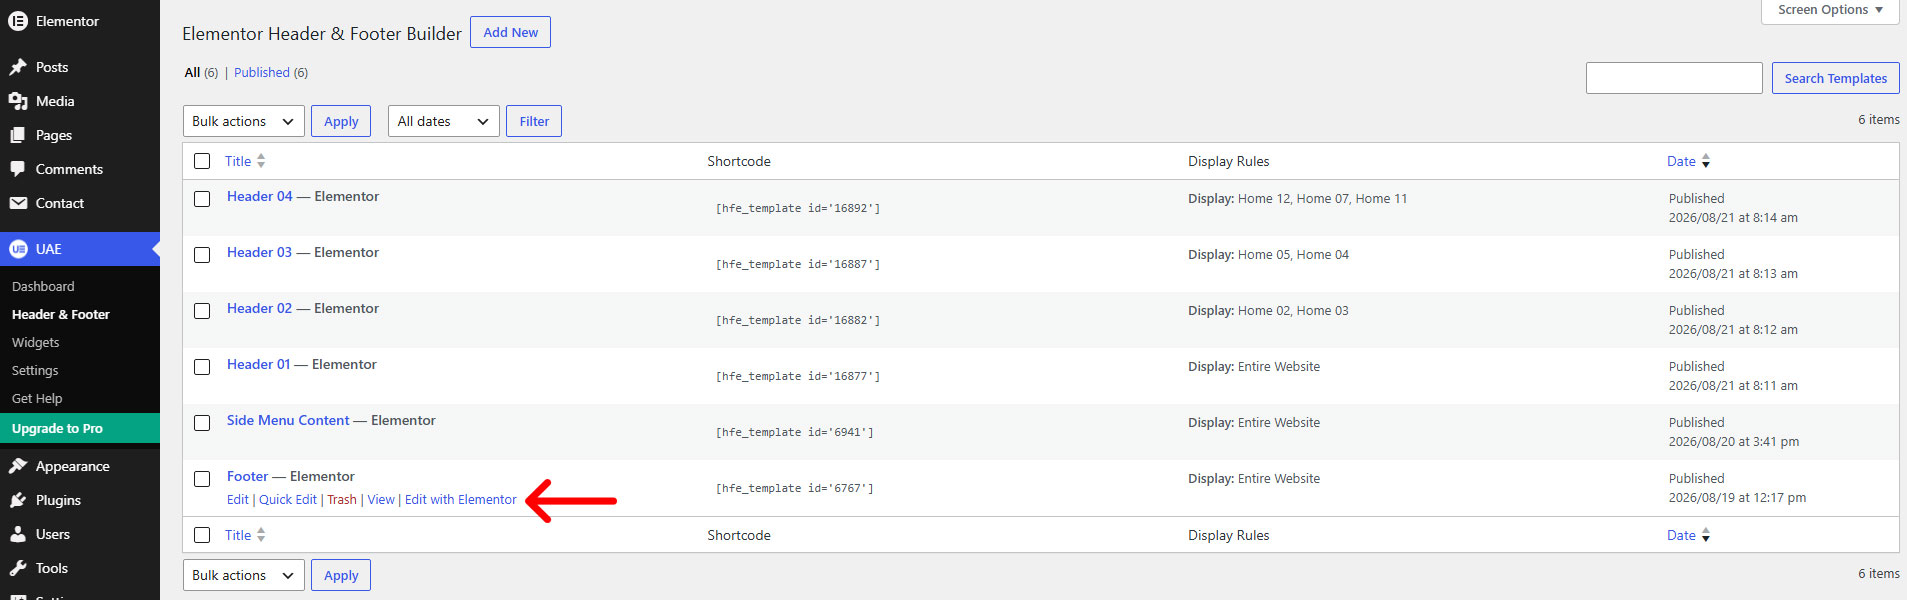1907x600 pixels.
Task: Sort by Date using bottom footer arrow
Action: click(1706, 535)
